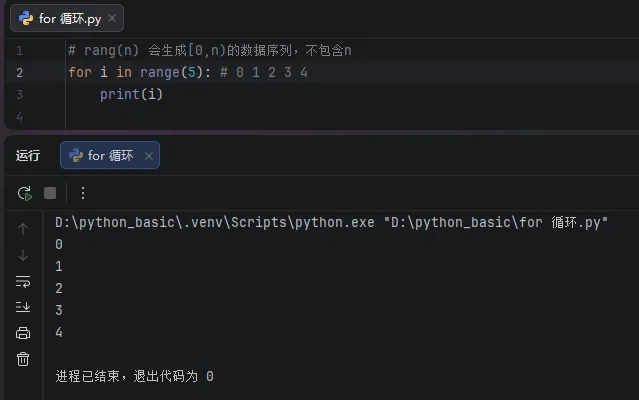Viewport: 639px width, 400px height.
Task: Open the run toolbar more options menu
Action: (x=83, y=193)
